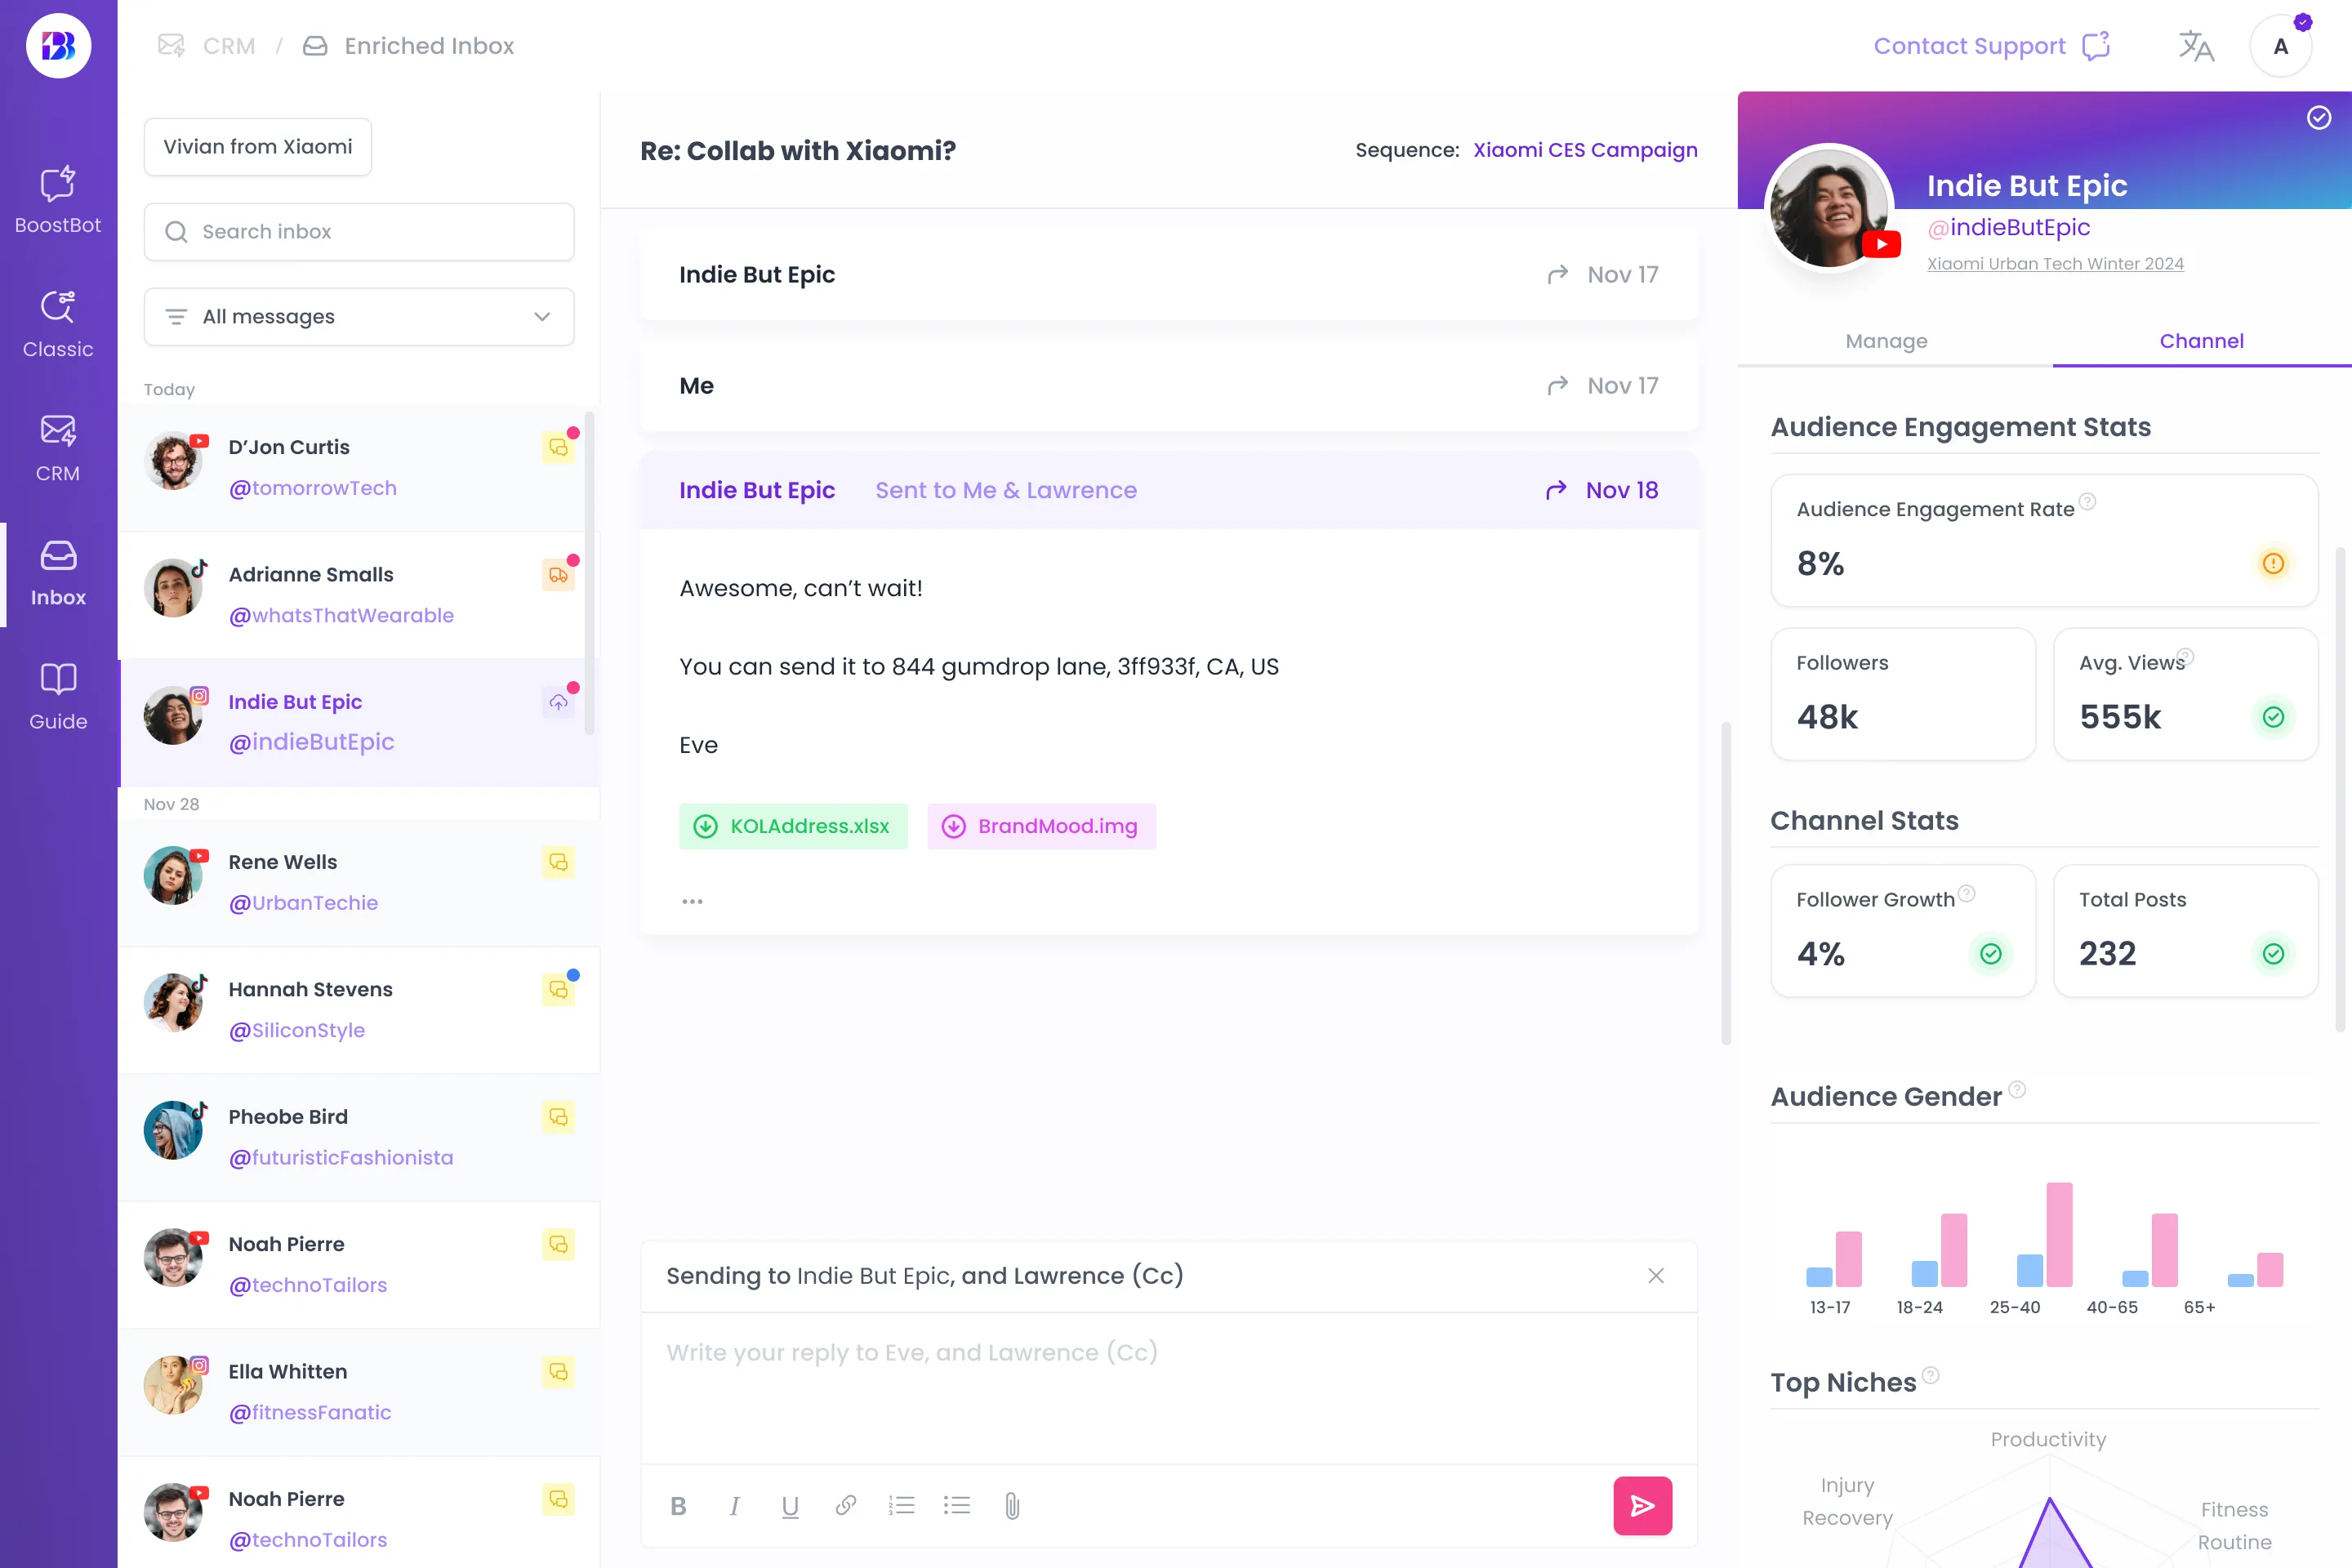Click the link insert icon
The image size is (2352, 1568).
(x=845, y=1505)
